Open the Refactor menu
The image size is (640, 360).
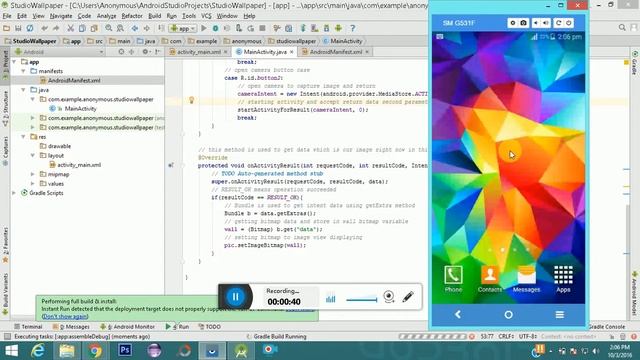point(132,16)
